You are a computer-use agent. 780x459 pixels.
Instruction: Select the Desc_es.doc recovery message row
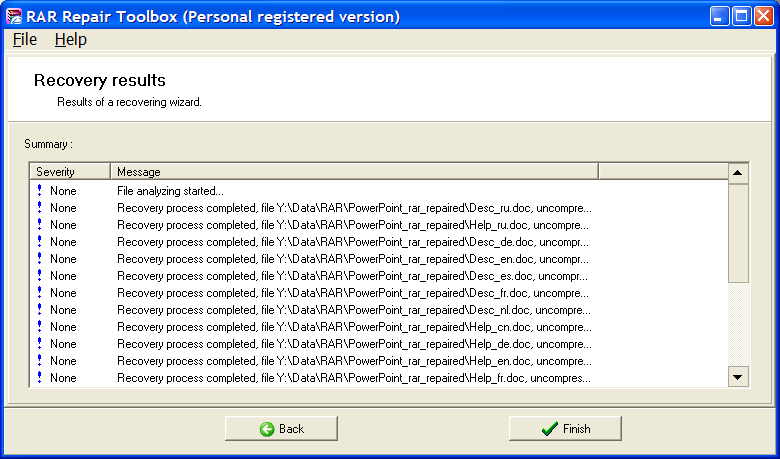[353, 275]
